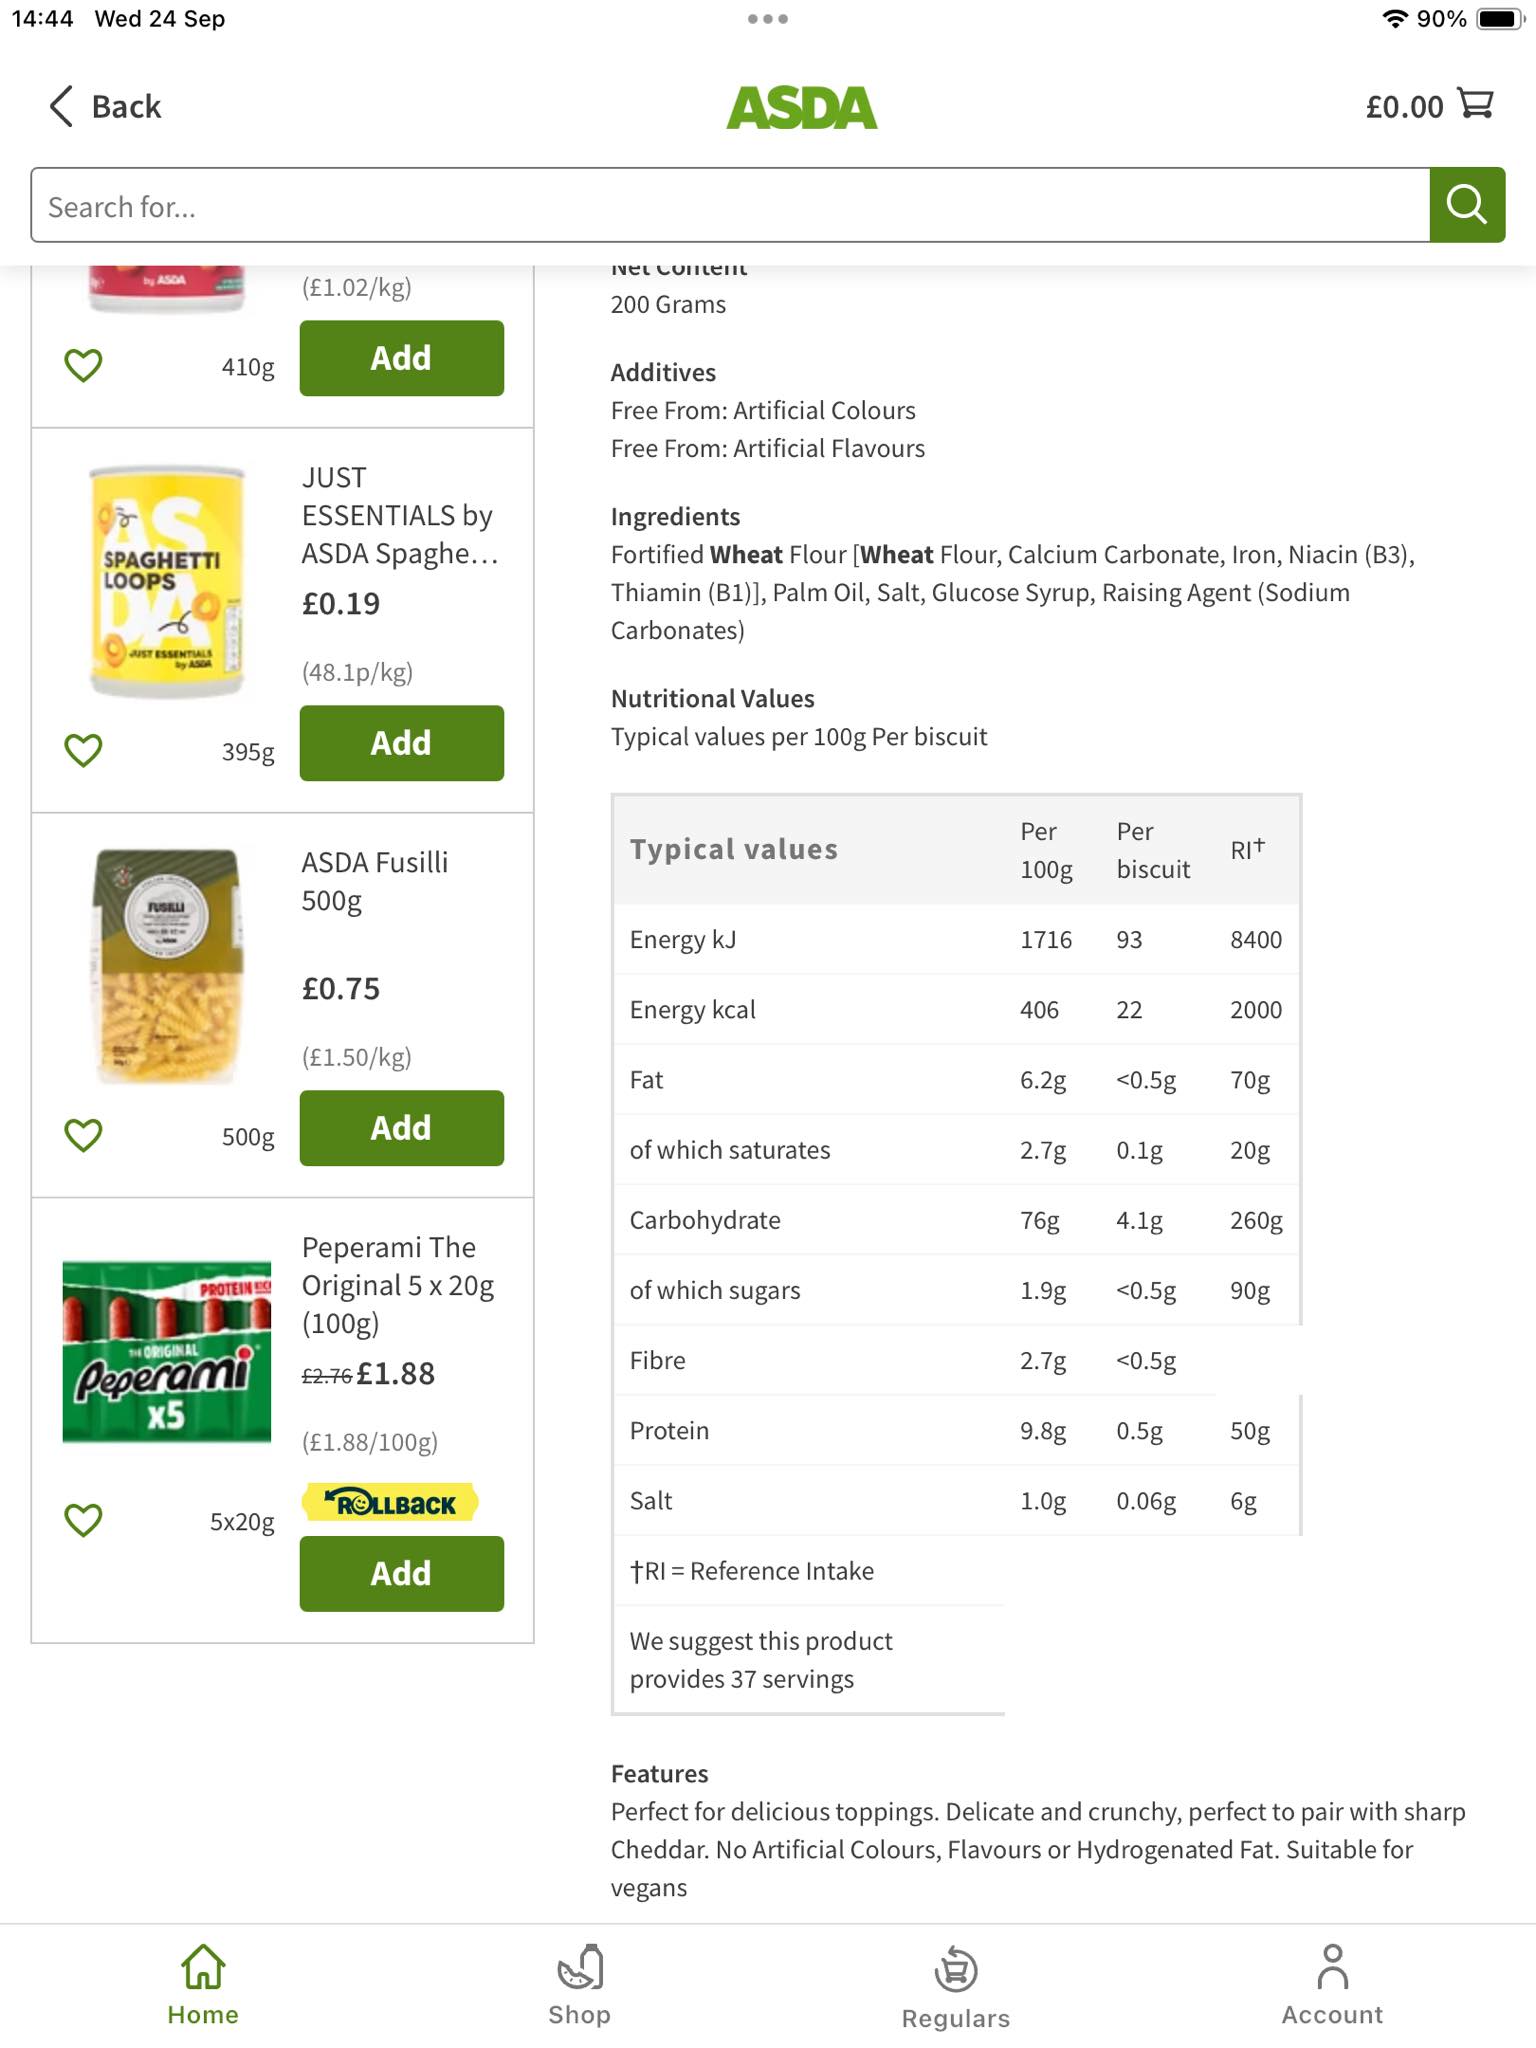Add Spaghetti Loops to basket
Image resolution: width=1536 pixels, height=2048 pixels.
coord(402,743)
